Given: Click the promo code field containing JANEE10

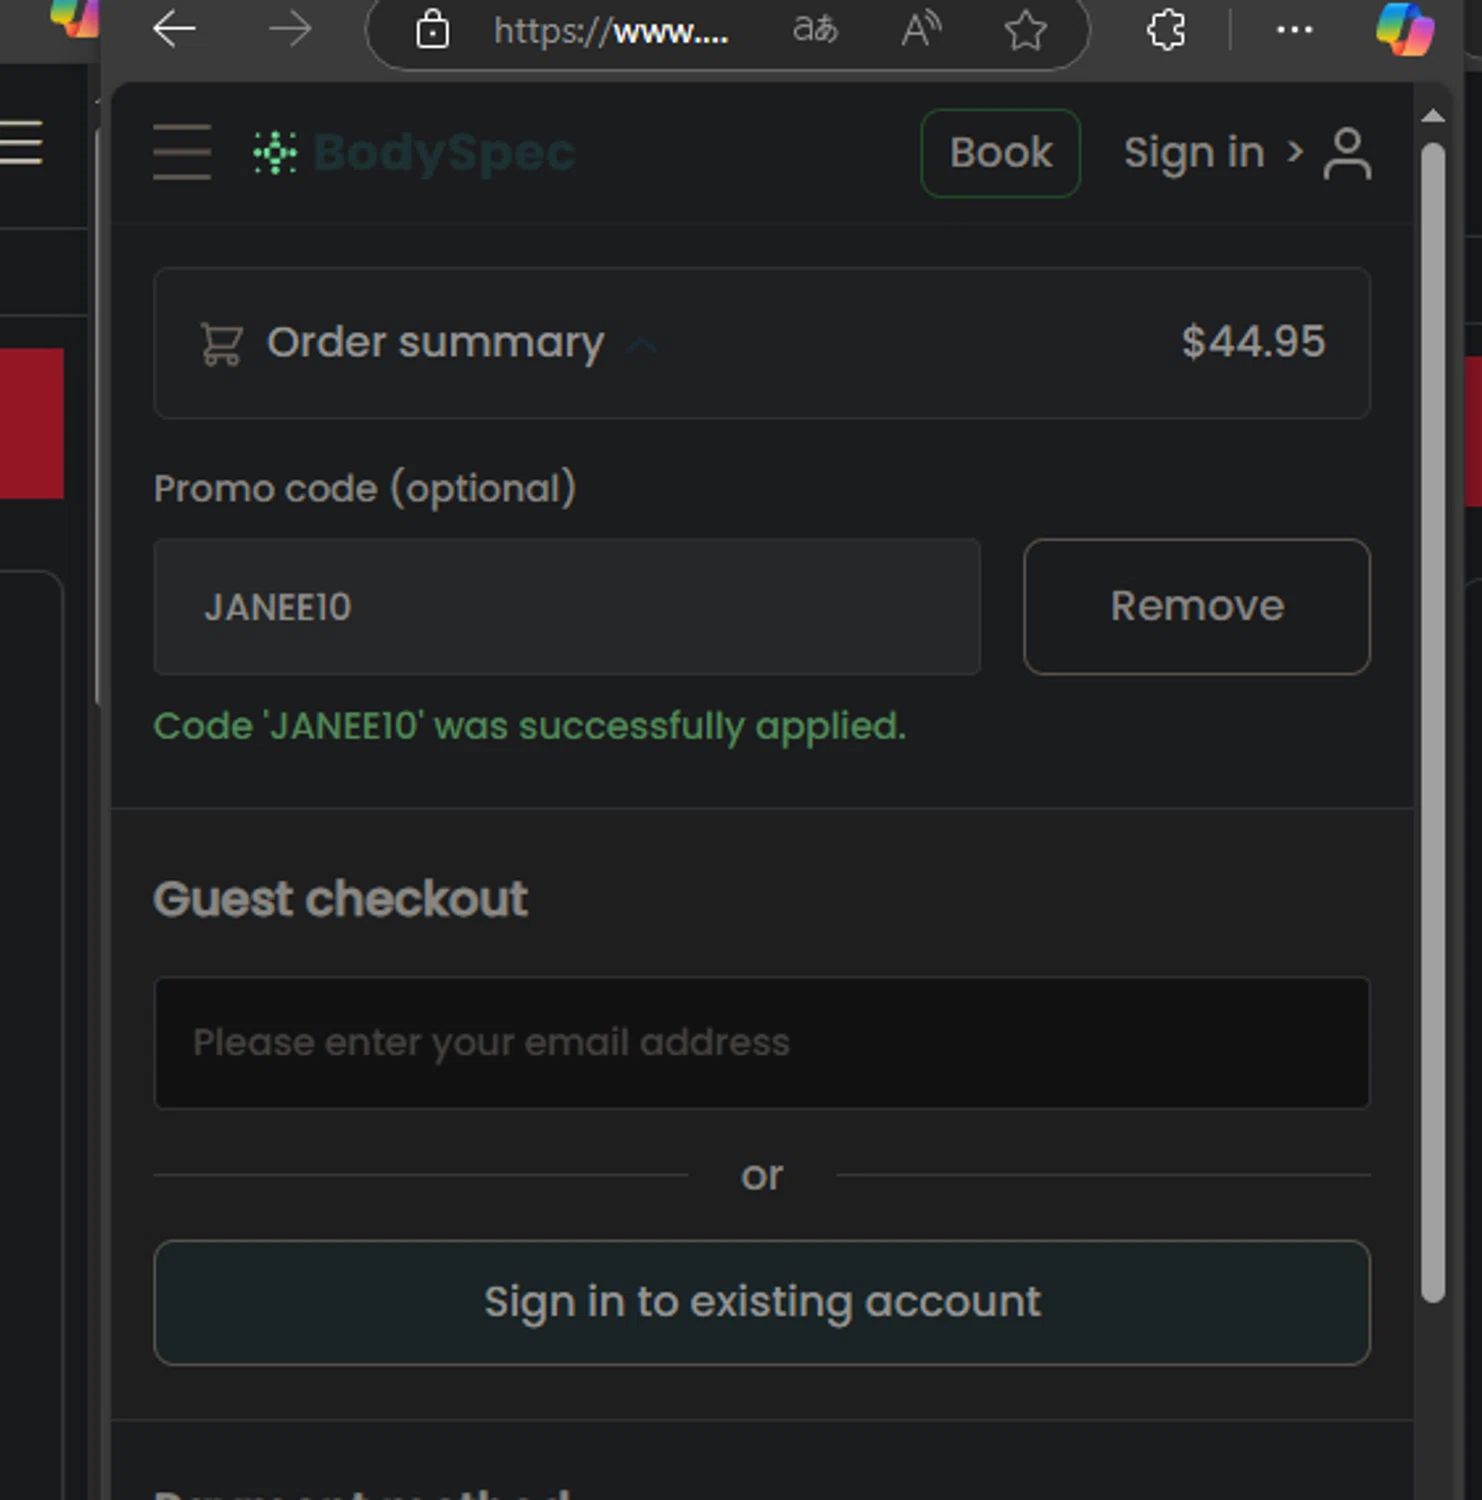Looking at the screenshot, I should (x=567, y=607).
